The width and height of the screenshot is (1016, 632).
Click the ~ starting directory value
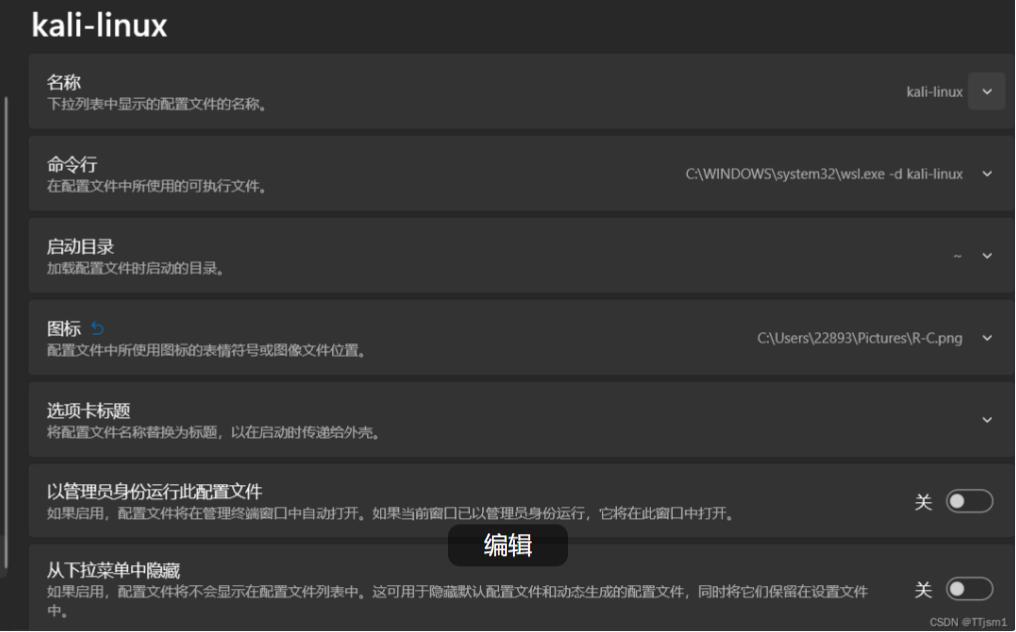[957, 256]
